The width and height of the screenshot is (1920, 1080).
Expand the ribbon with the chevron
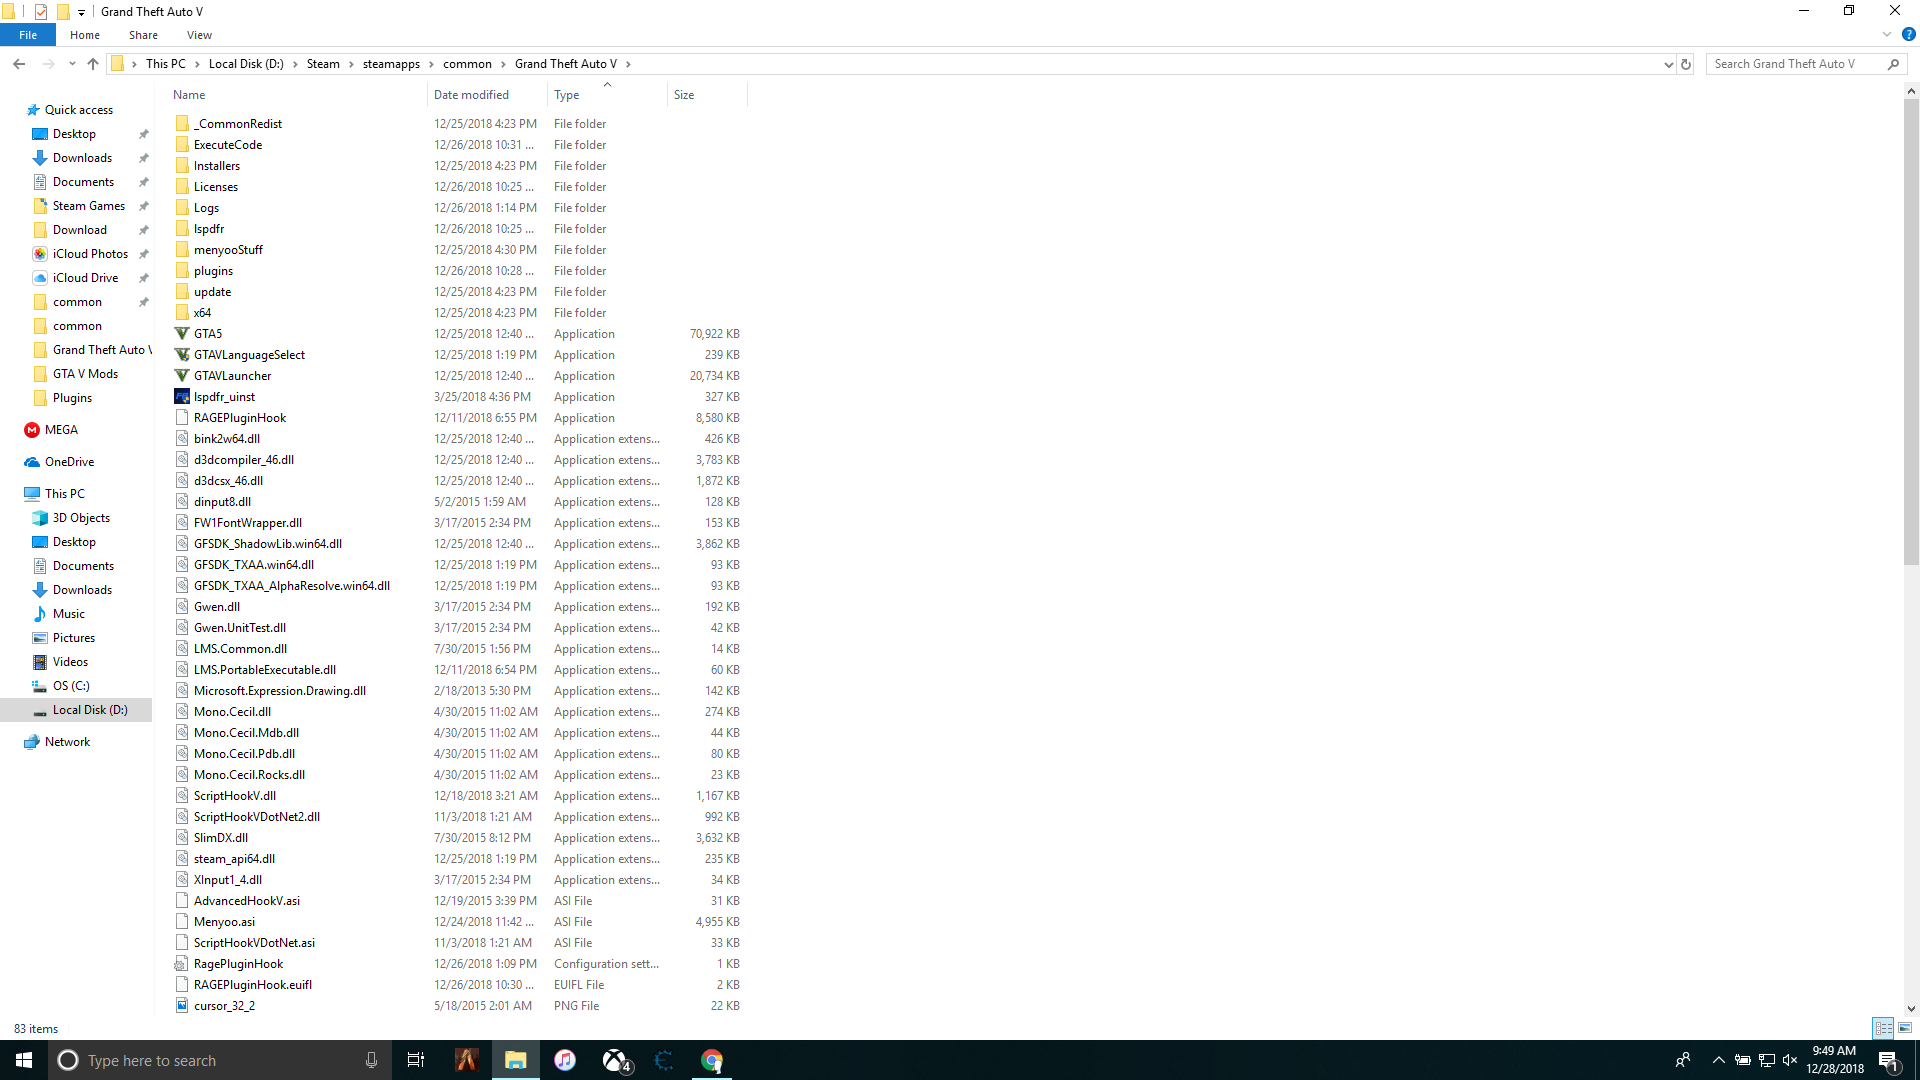click(x=1887, y=34)
